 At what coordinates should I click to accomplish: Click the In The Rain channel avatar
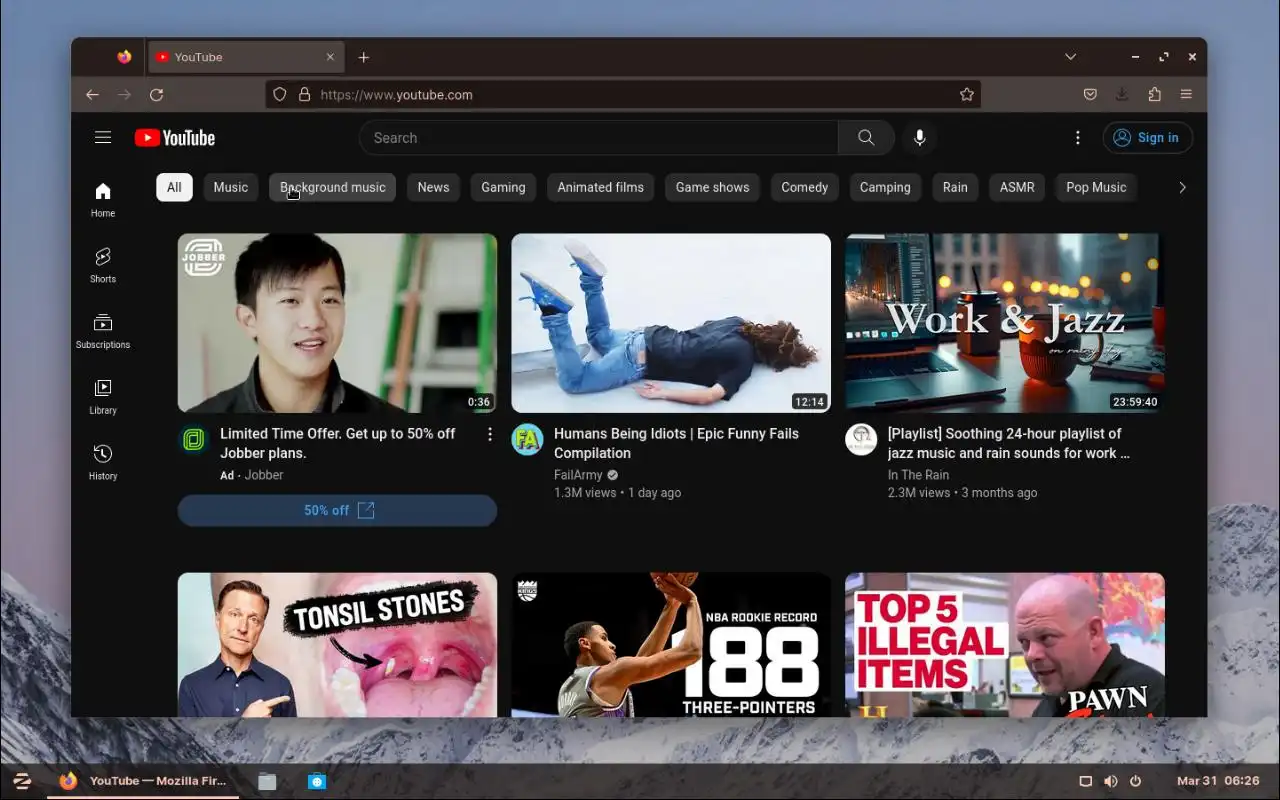[x=861, y=439]
